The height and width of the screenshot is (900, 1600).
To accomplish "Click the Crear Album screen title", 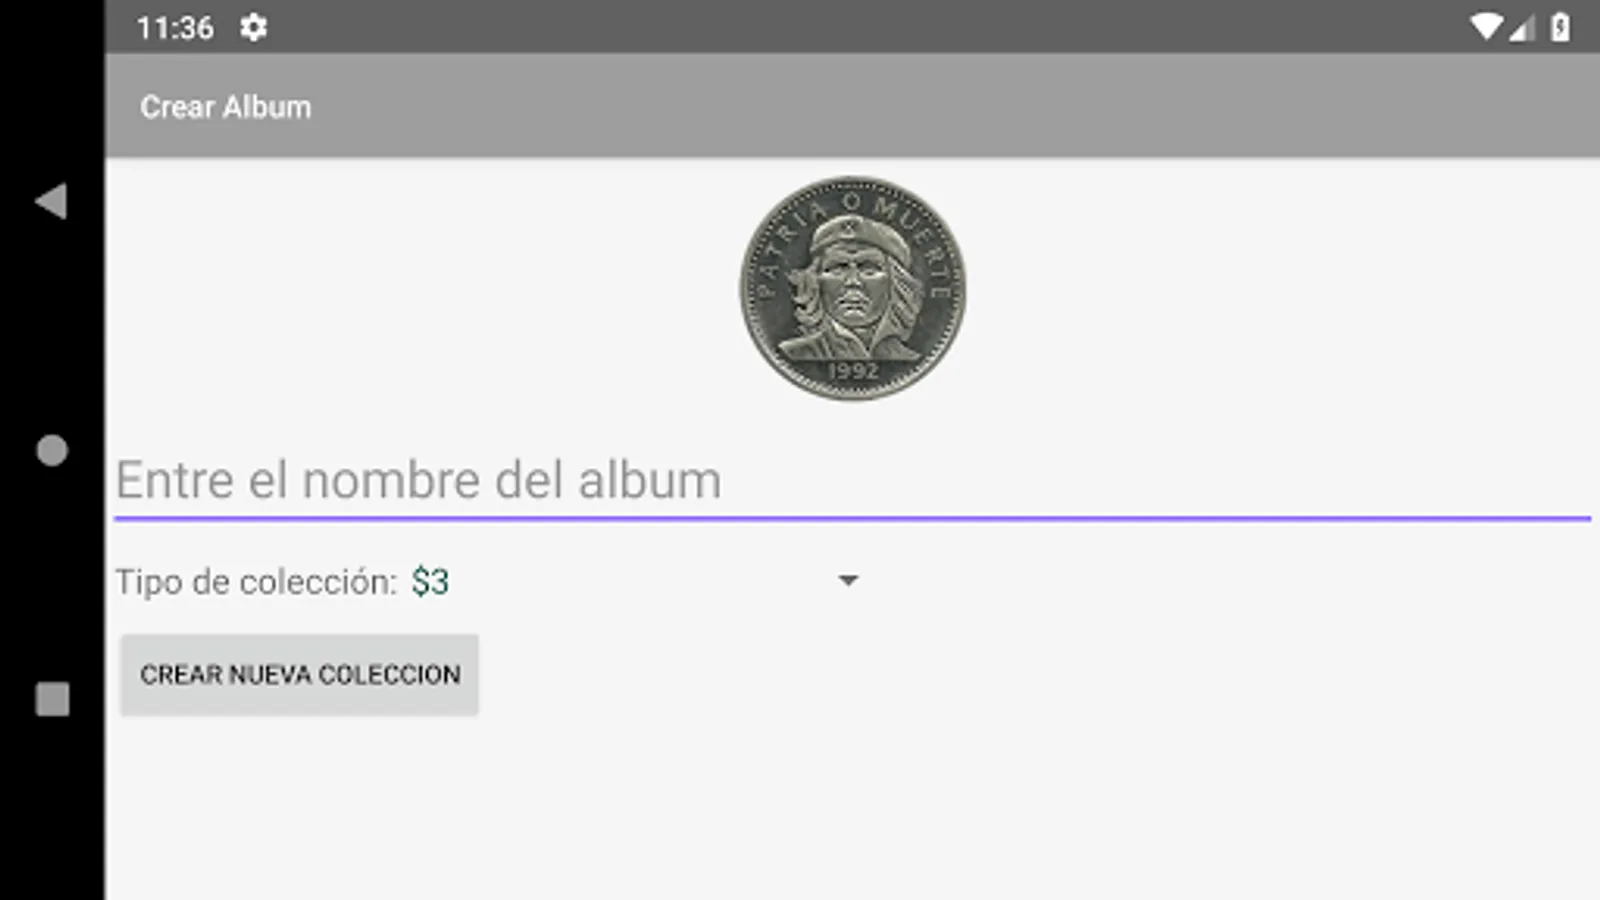I will click(225, 107).
